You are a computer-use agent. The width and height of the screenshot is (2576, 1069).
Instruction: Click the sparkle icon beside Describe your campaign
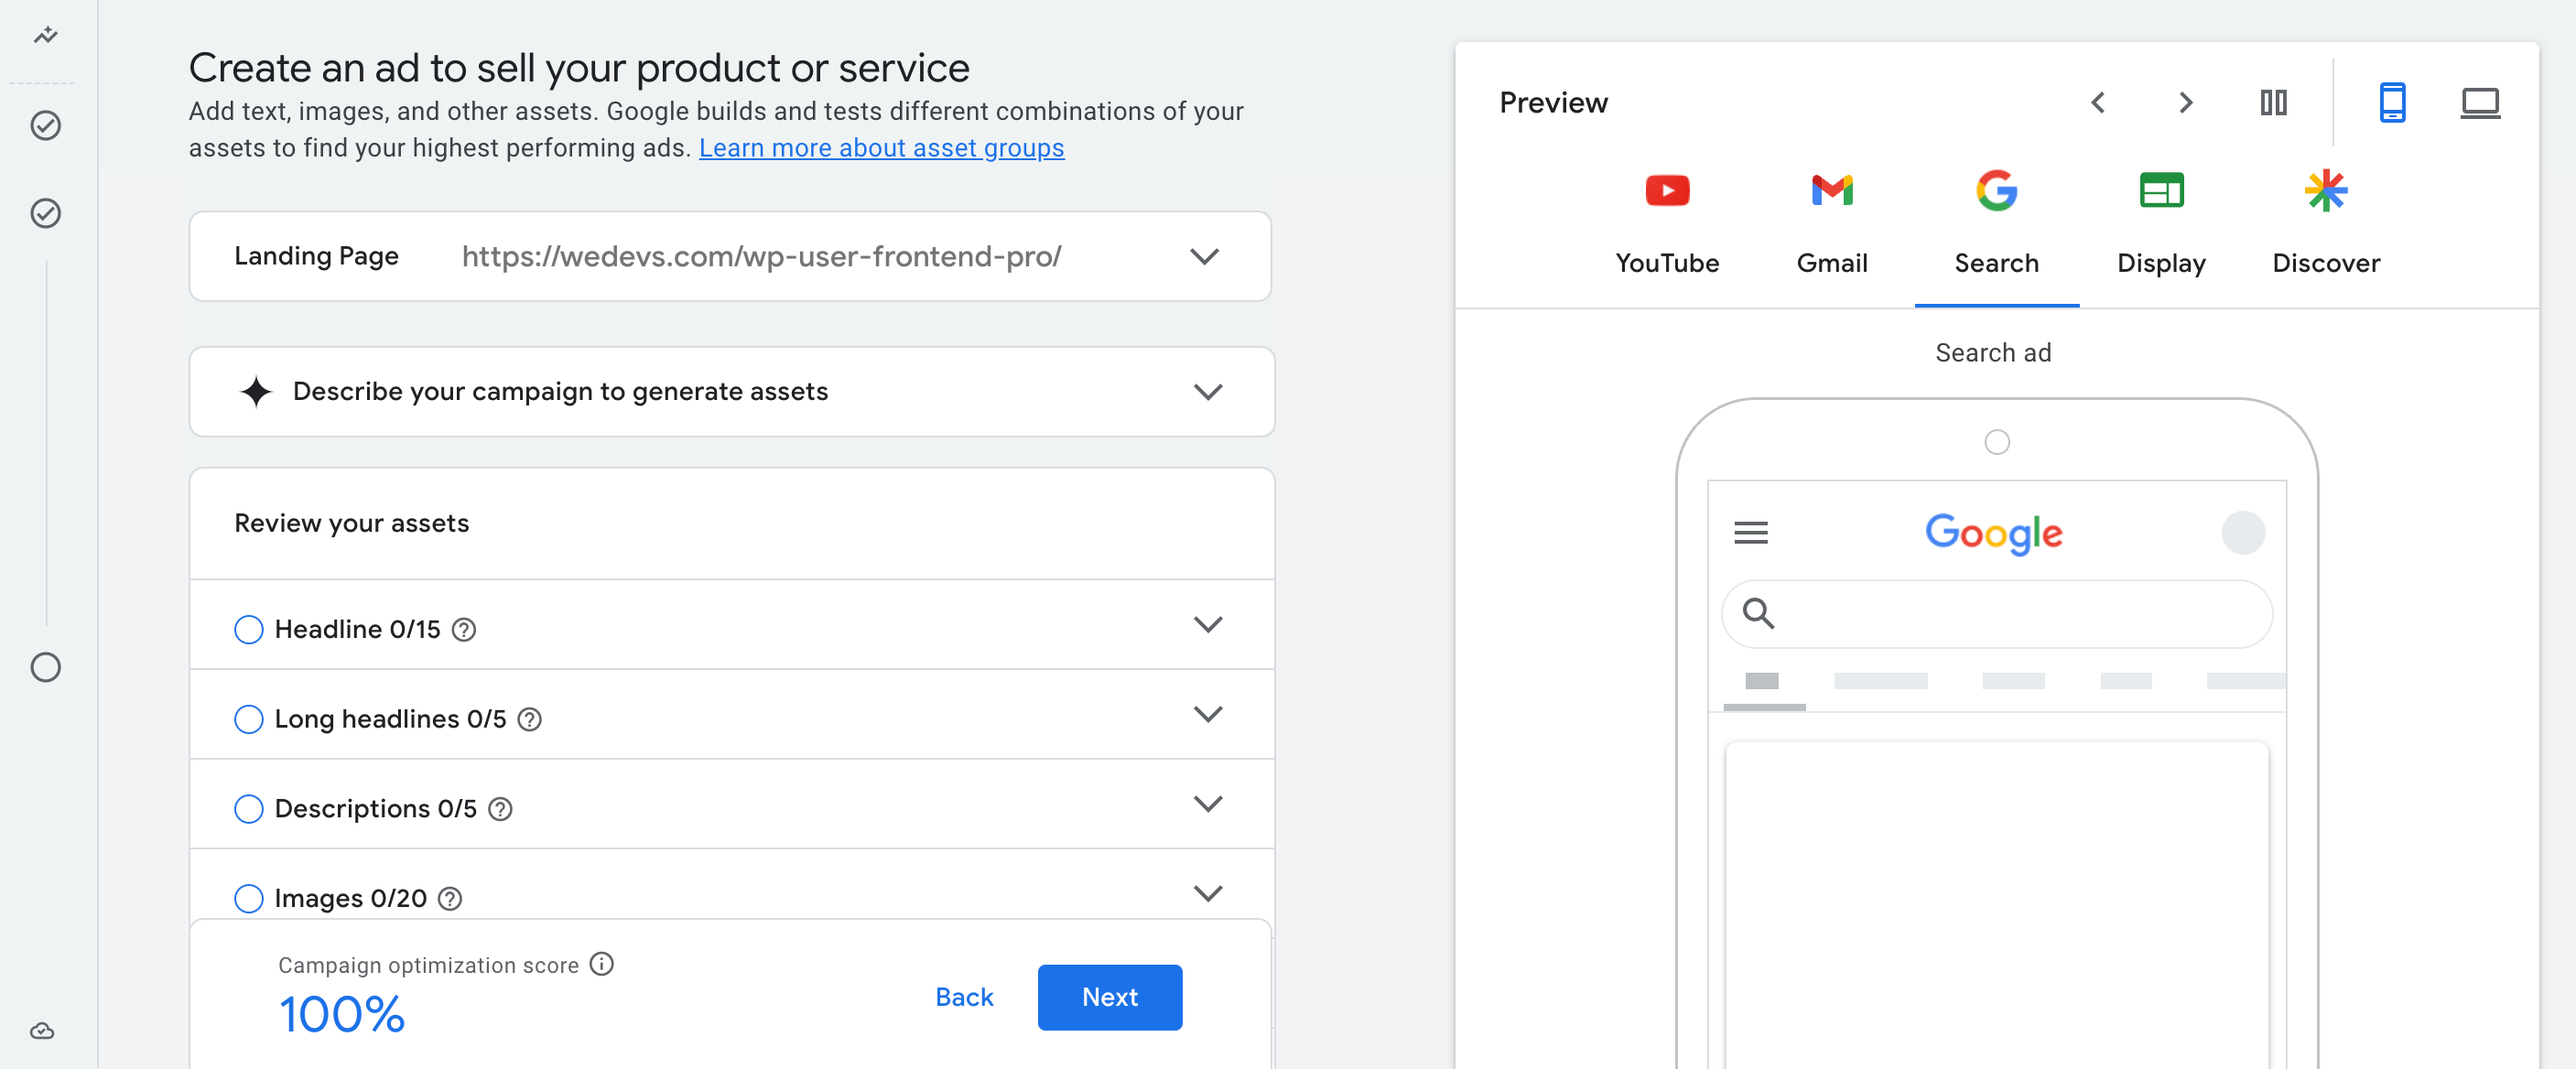256,391
